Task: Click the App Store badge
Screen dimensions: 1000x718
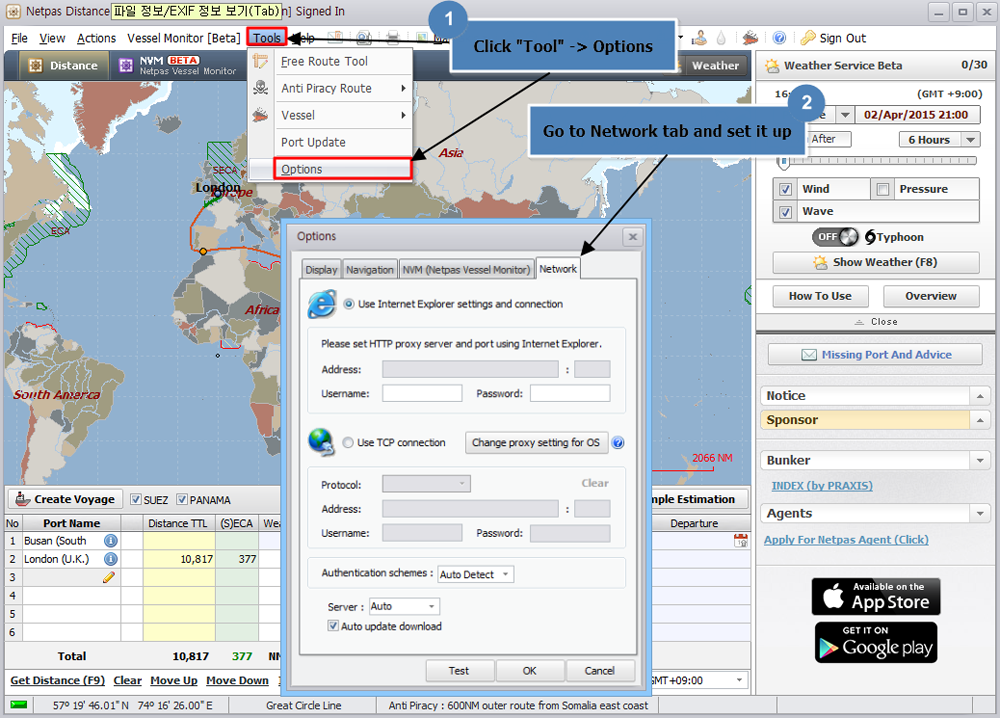Action: 876,596
